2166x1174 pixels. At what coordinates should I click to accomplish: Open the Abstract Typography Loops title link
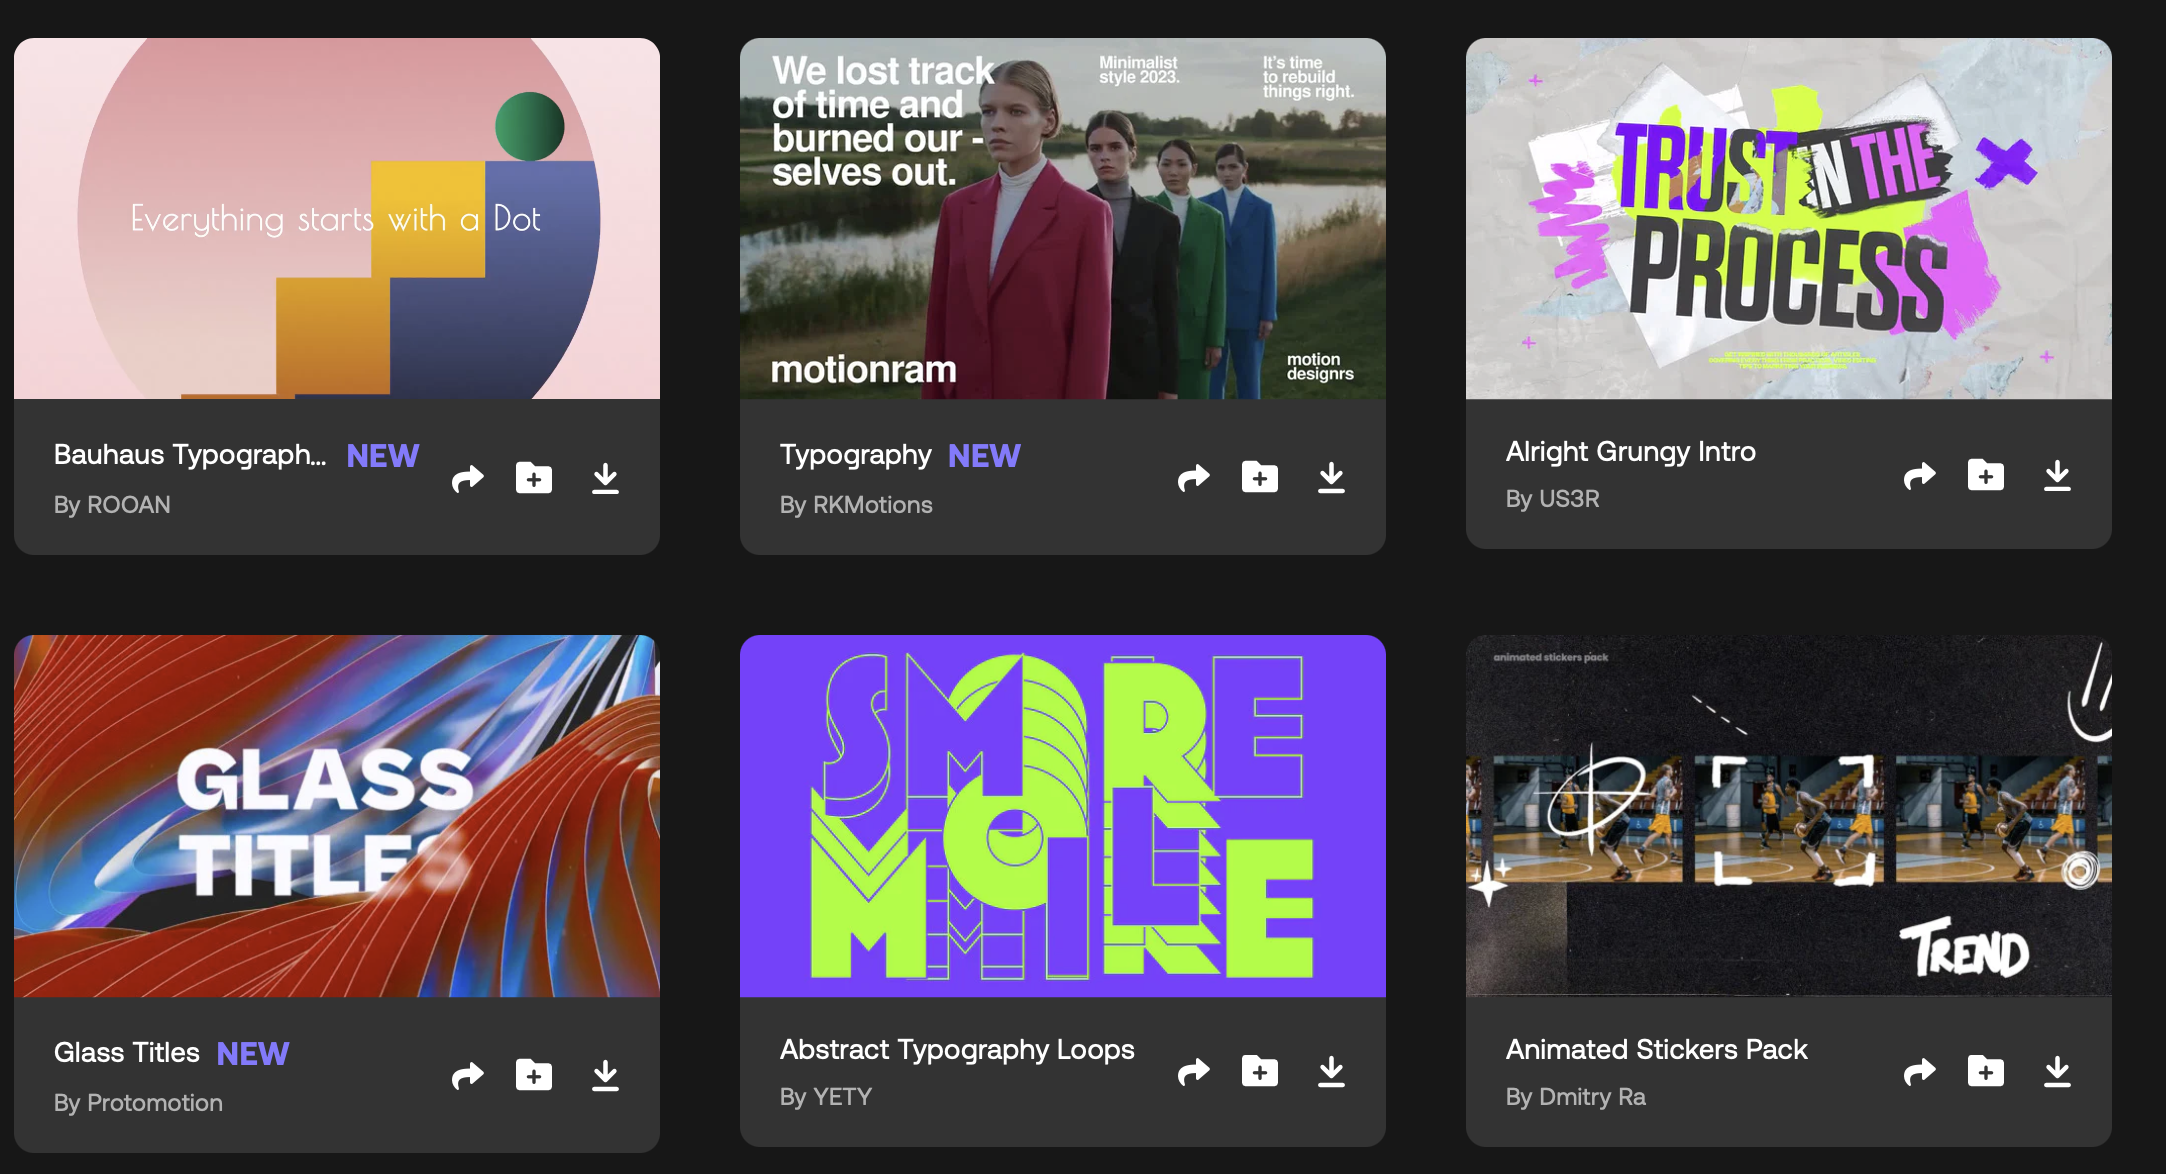tap(957, 1049)
